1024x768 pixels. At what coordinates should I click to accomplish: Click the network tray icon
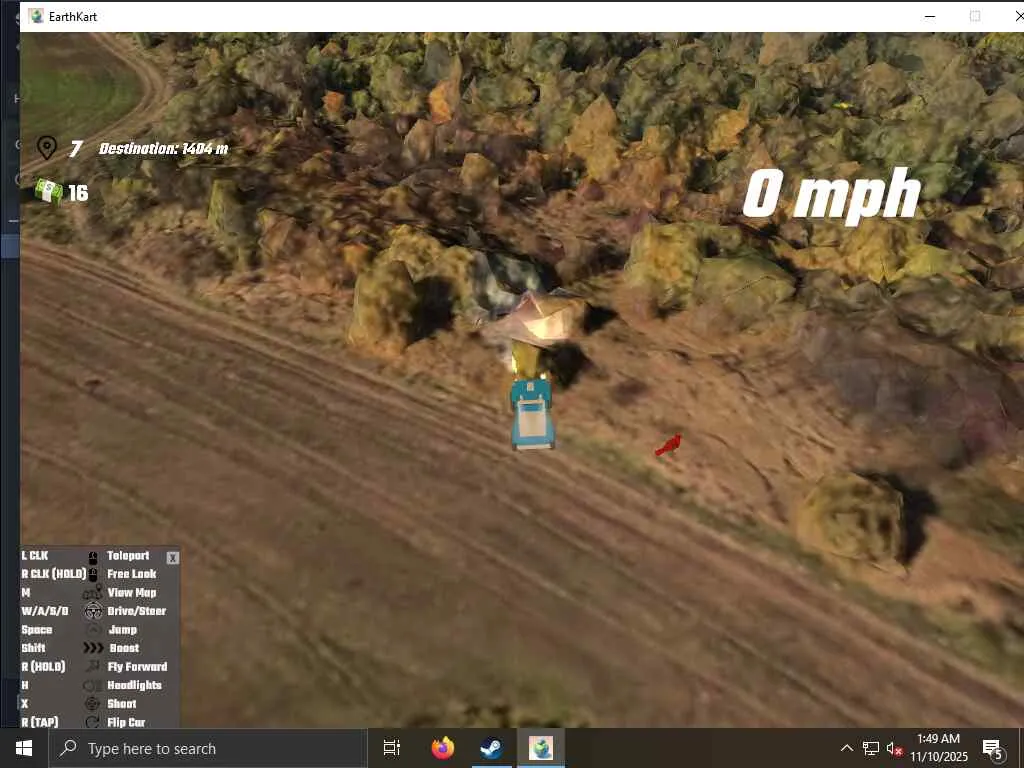pyautogui.click(x=871, y=748)
